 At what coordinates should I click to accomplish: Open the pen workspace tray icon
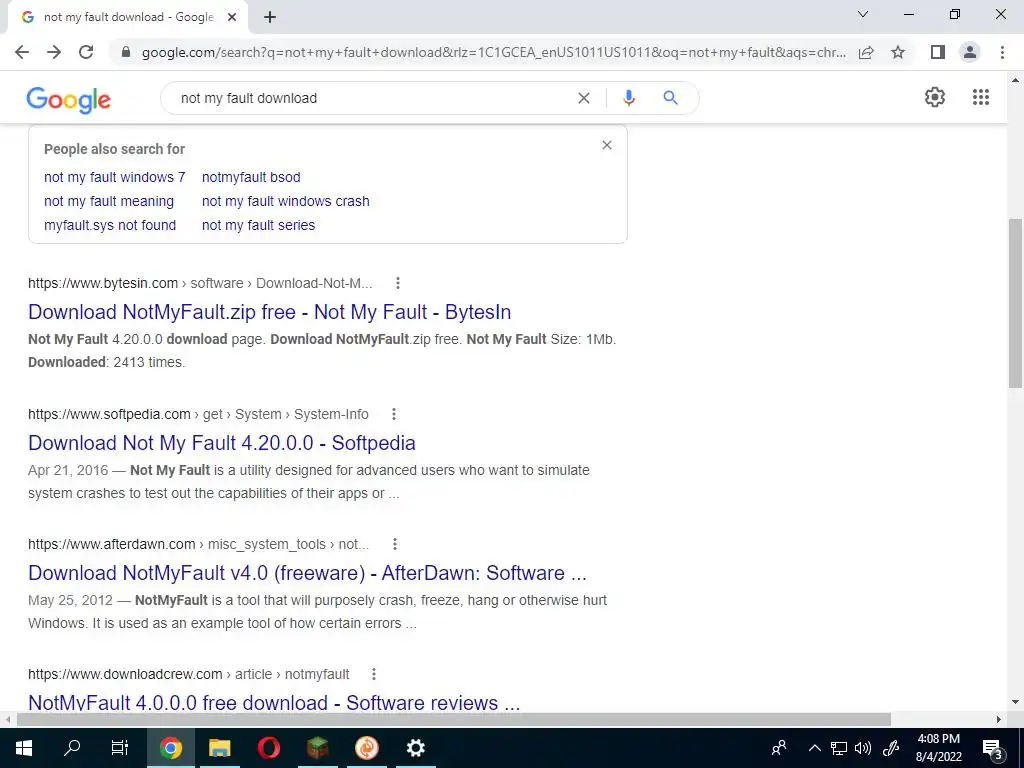coord(891,748)
